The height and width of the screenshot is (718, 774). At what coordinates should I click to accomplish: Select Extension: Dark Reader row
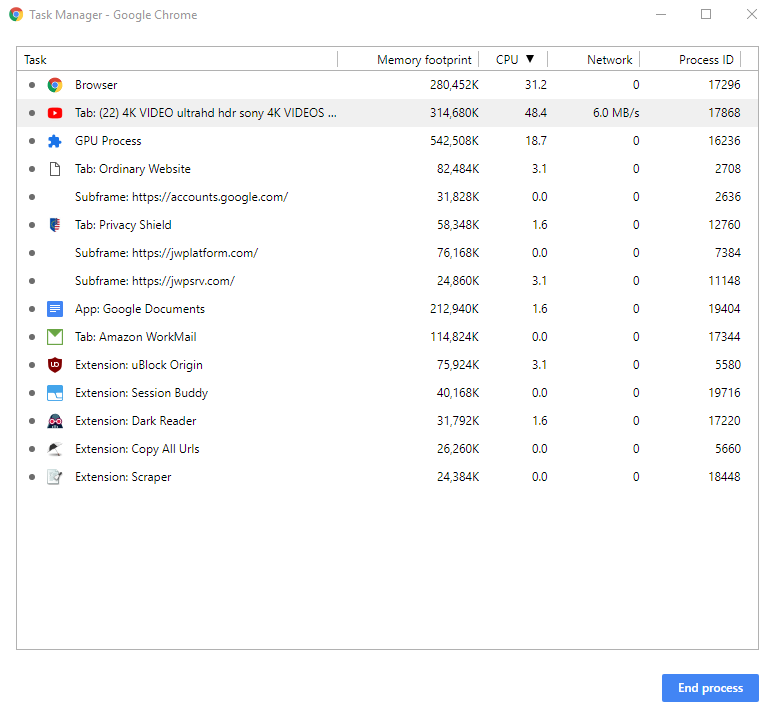387,421
